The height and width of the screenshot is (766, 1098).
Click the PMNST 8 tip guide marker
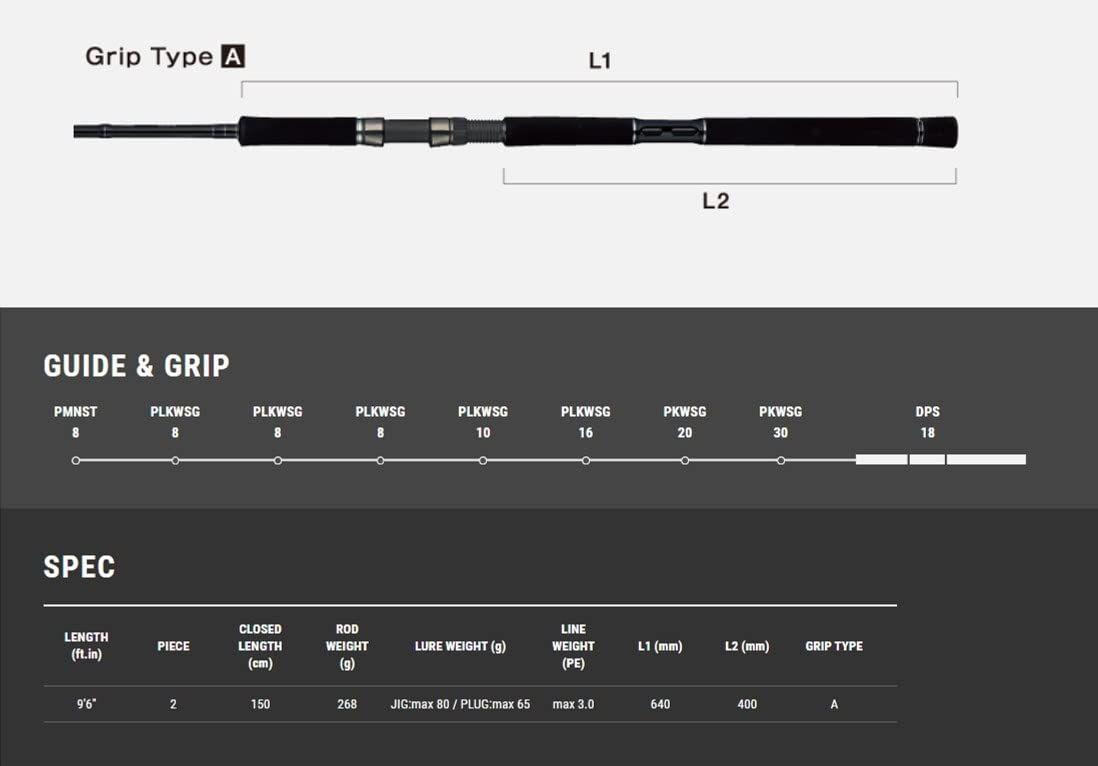pos(76,460)
